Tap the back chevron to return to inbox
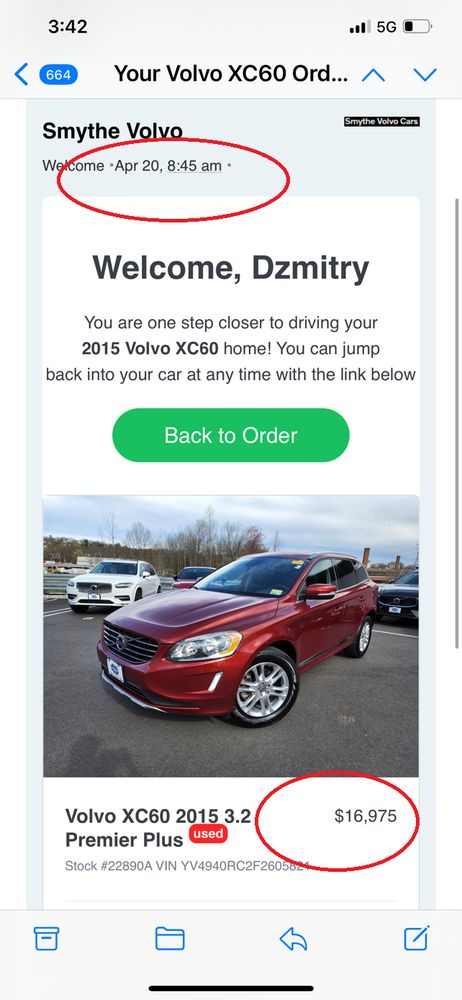This screenshot has height=1000, width=462. tap(21, 75)
